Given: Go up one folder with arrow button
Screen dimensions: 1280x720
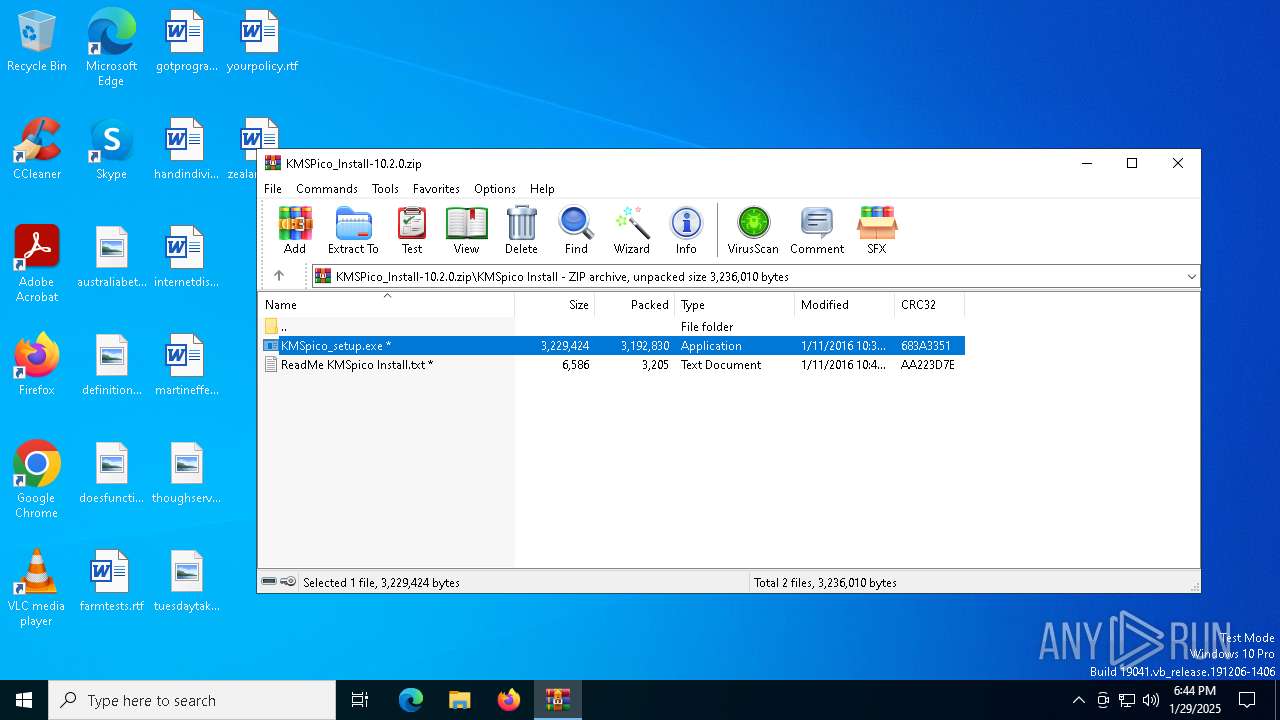Looking at the screenshot, I should tap(279, 276).
